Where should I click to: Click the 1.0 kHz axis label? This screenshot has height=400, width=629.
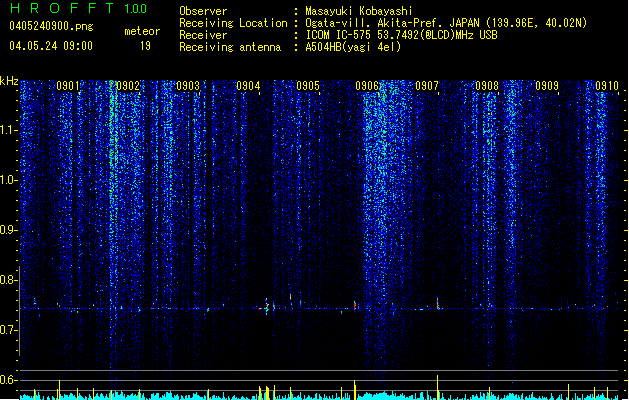click(x=8, y=180)
